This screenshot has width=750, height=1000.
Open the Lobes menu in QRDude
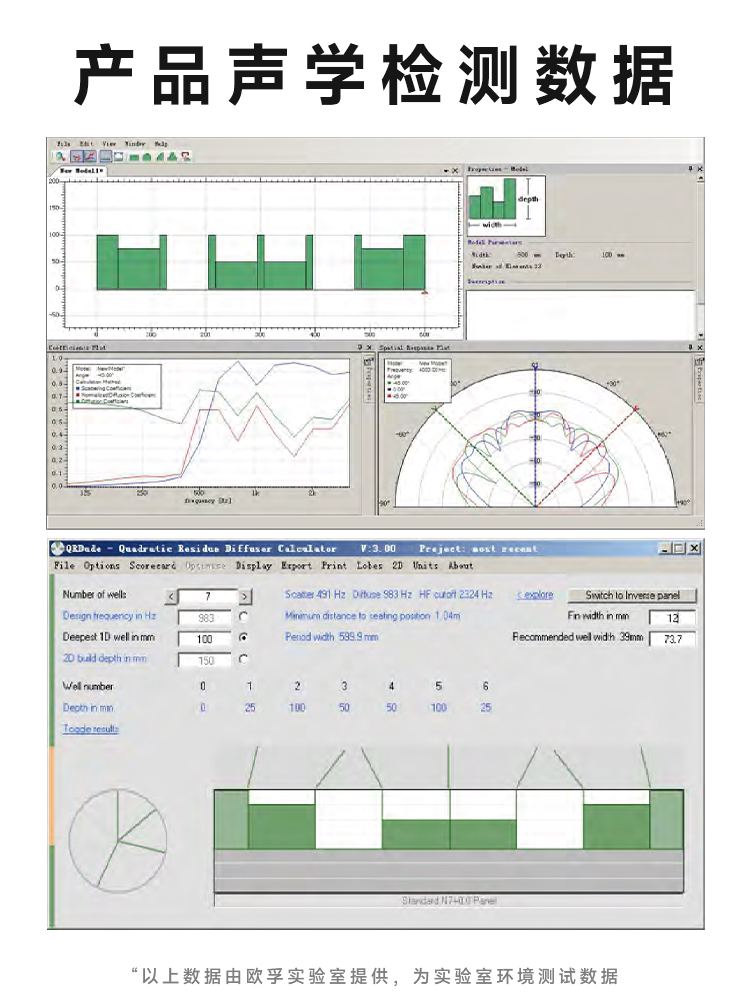(x=369, y=566)
